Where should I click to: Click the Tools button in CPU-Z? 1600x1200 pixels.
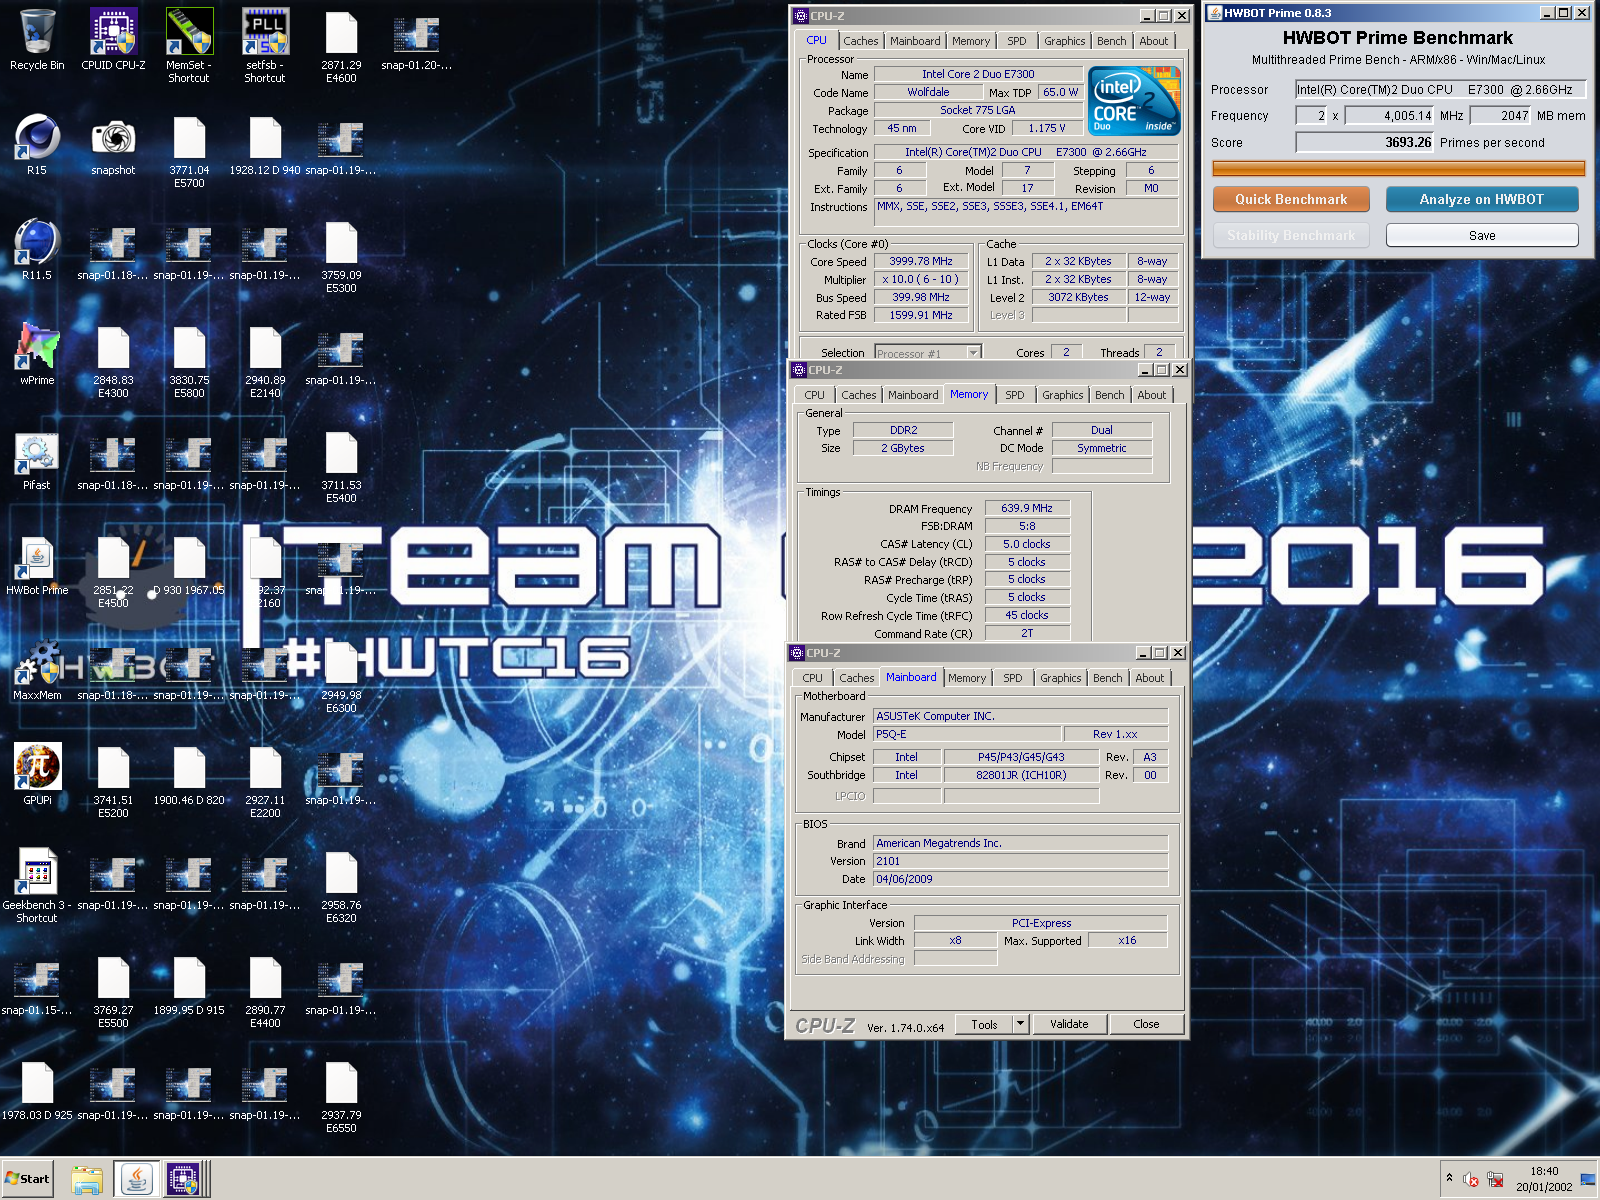click(984, 1024)
